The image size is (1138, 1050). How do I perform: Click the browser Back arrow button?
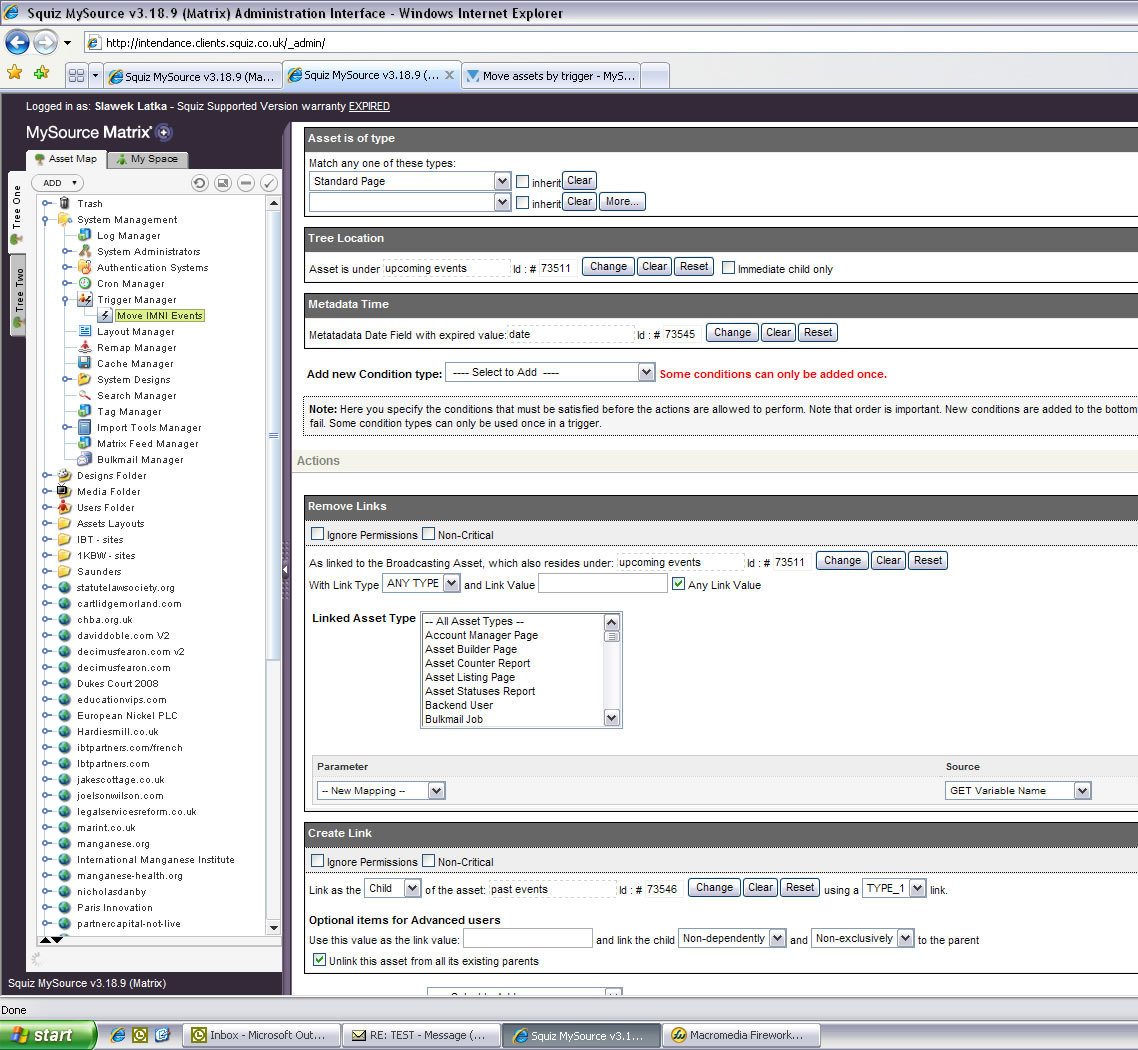(17, 43)
